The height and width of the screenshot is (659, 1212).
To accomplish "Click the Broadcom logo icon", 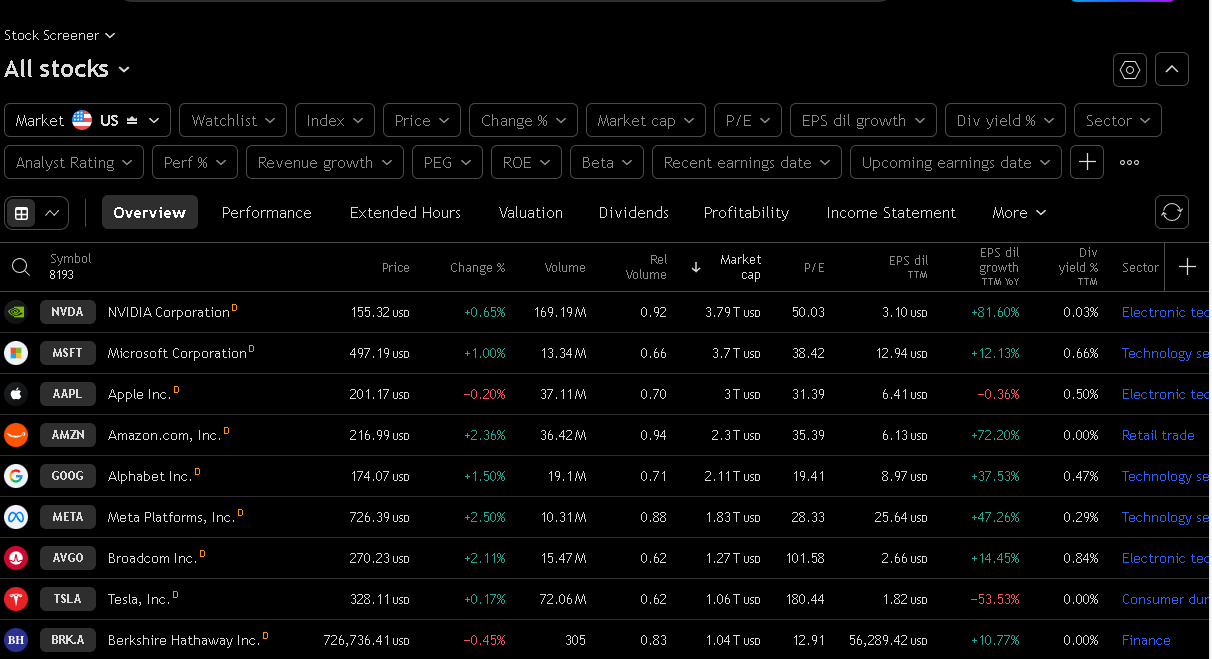I will (16, 558).
